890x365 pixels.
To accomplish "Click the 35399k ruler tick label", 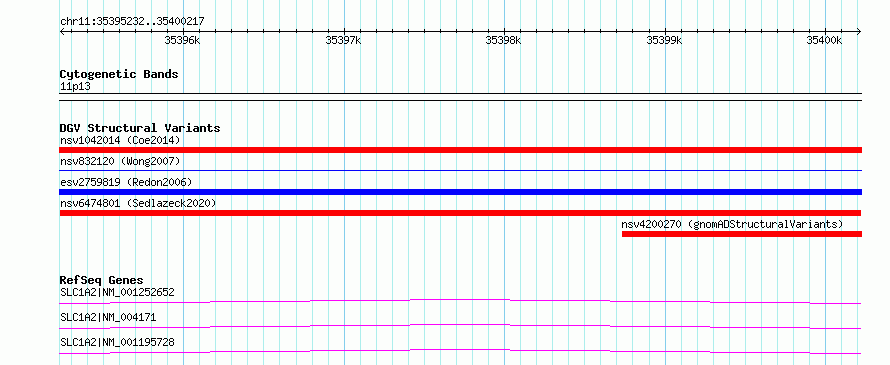I will [x=664, y=40].
